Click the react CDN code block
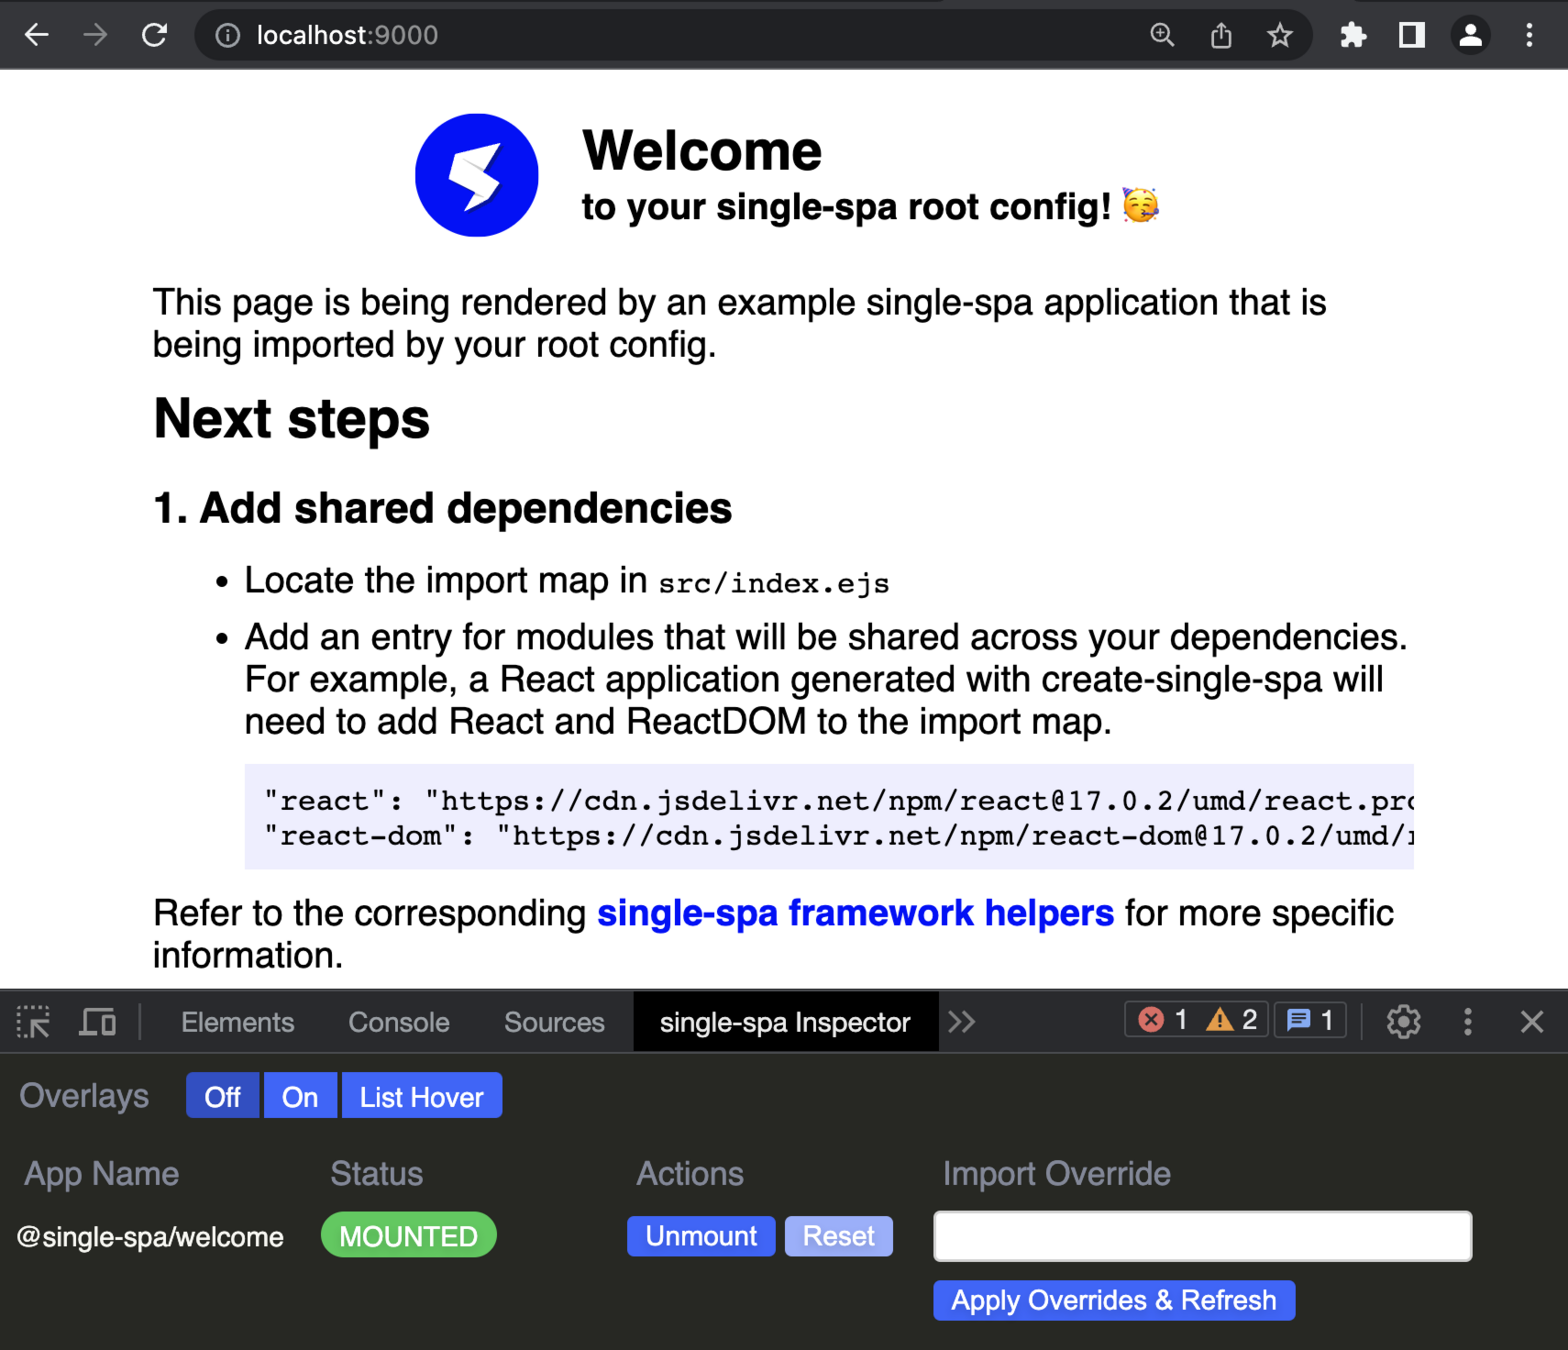The height and width of the screenshot is (1350, 1568). tap(829, 817)
